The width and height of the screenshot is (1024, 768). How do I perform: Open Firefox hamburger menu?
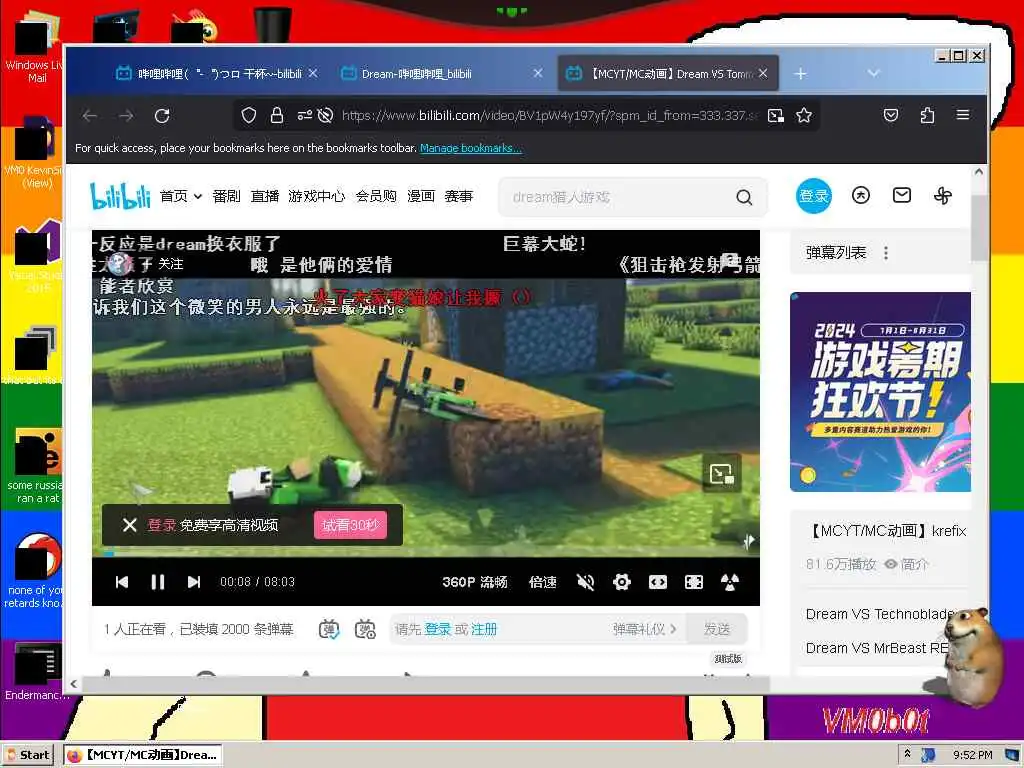click(x=963, y=116)
